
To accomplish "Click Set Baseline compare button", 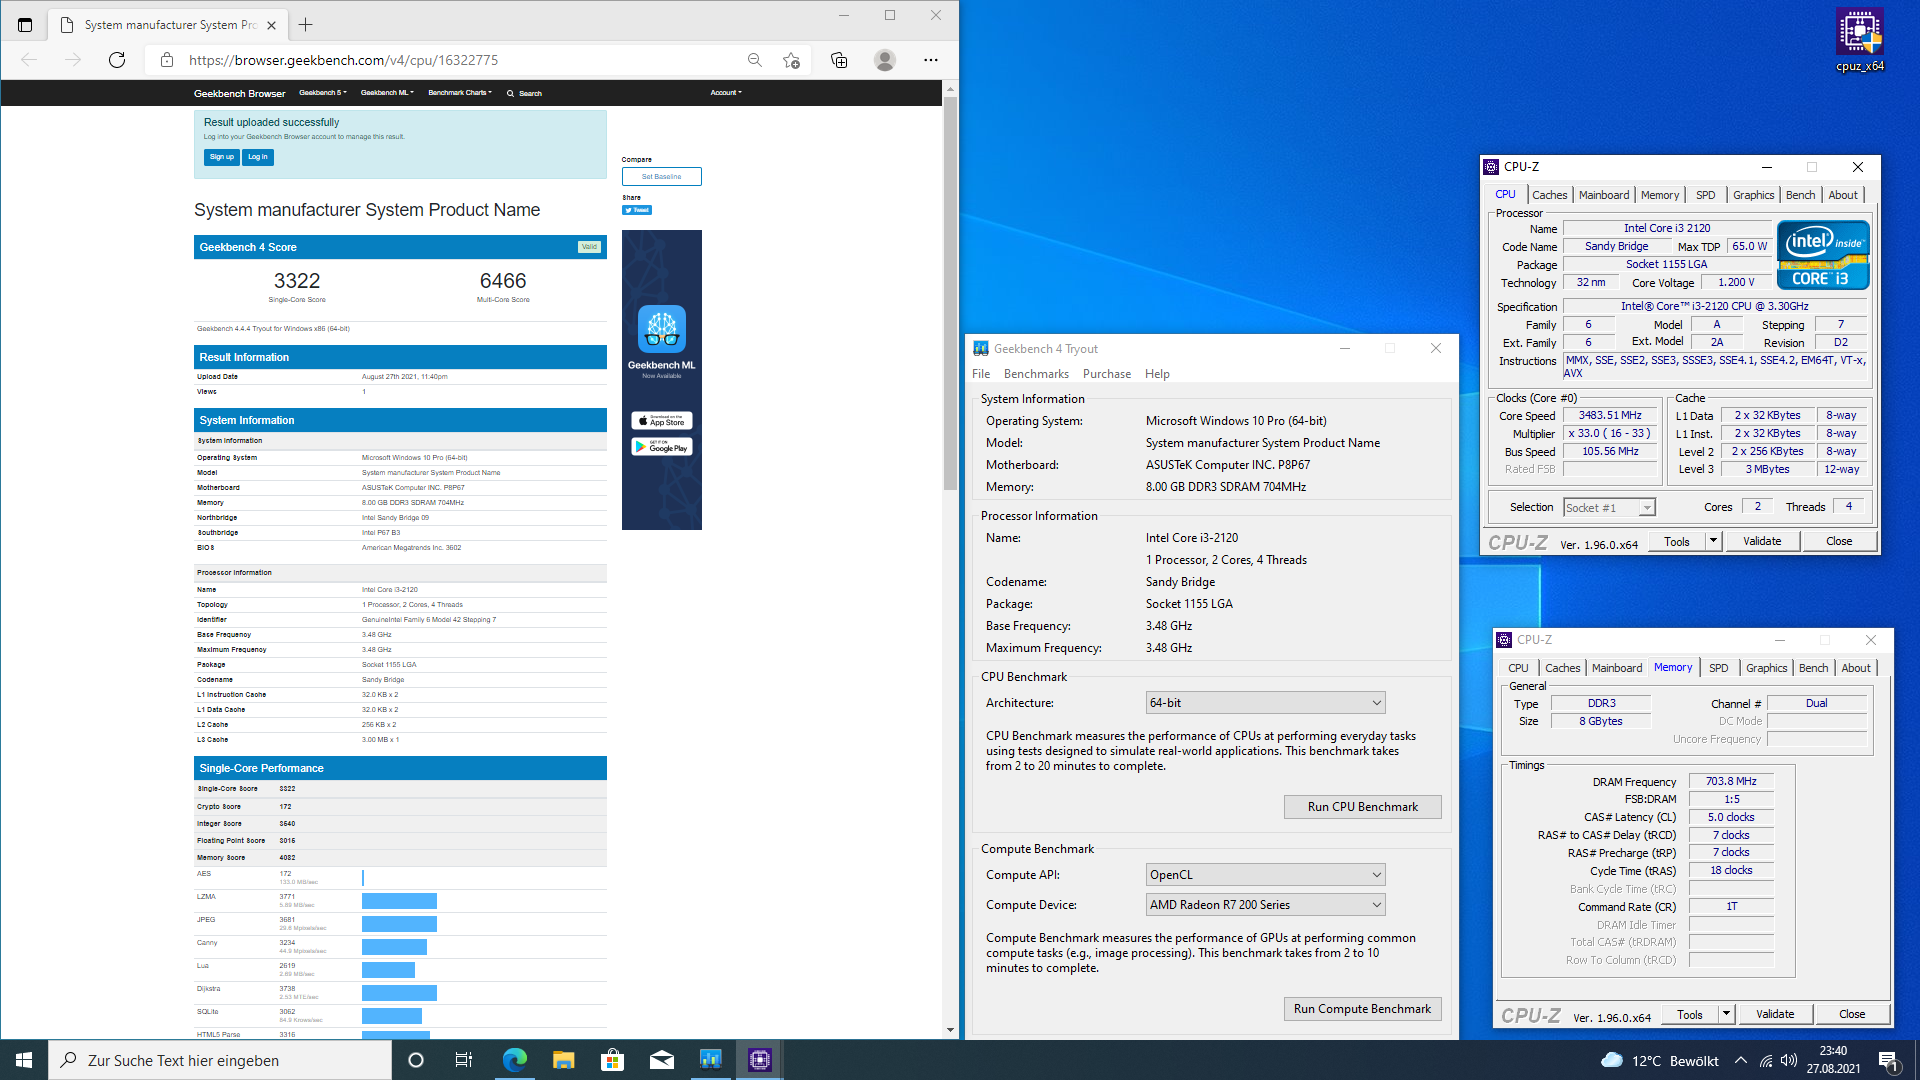I will tap(661, 177).
